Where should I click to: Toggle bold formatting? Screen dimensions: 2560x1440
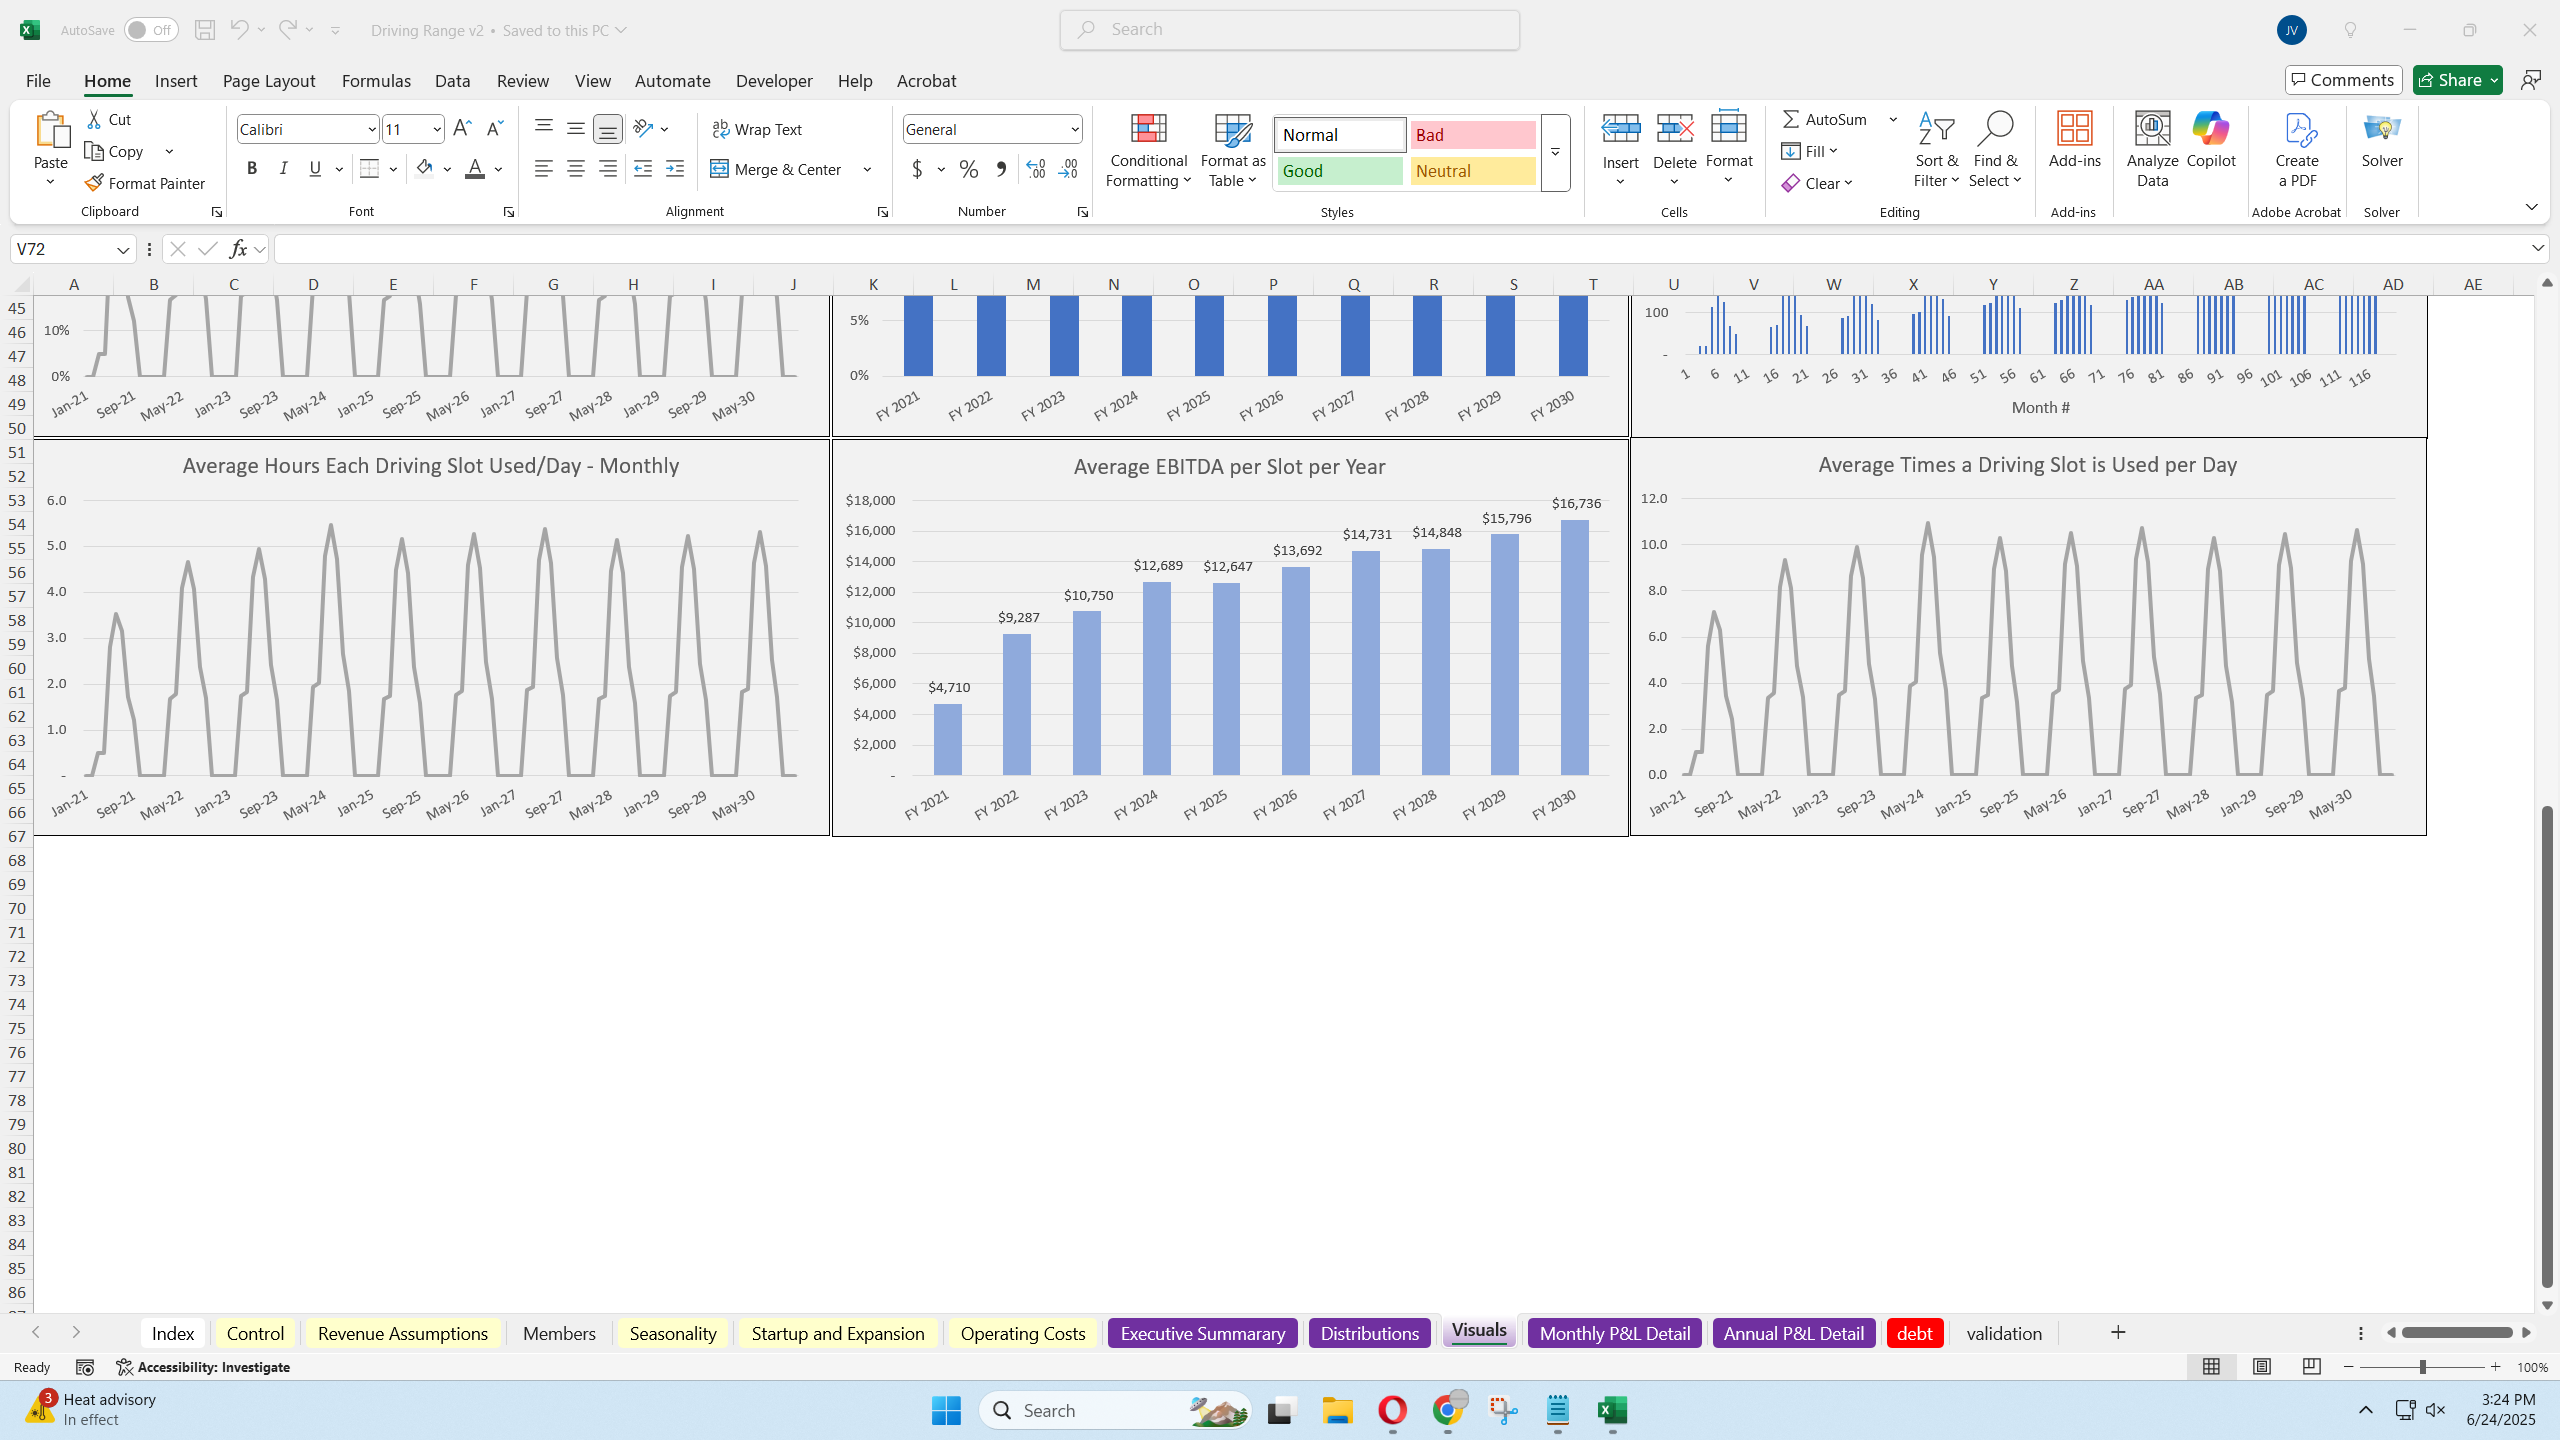pyautogui.click(x=251, y=168)
